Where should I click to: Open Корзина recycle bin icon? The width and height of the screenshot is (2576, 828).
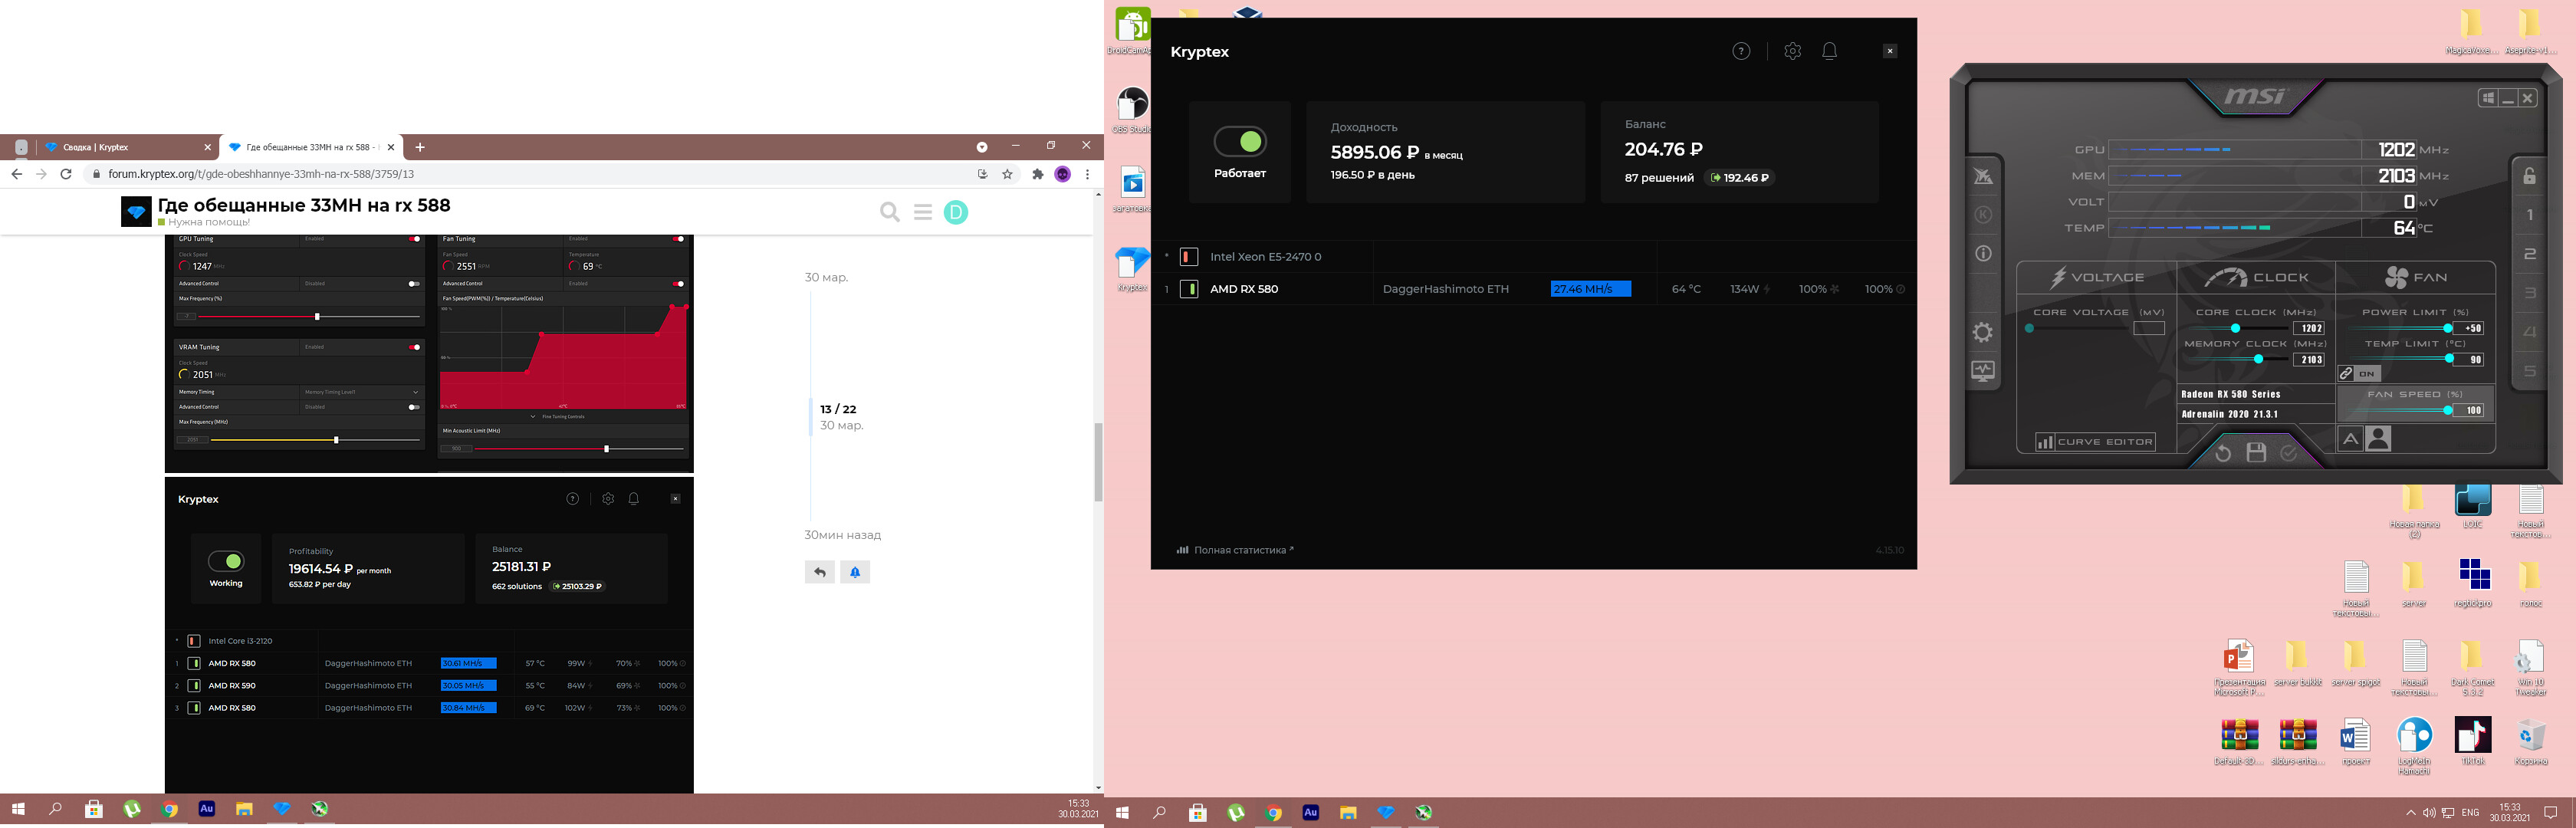point(2531,741)
